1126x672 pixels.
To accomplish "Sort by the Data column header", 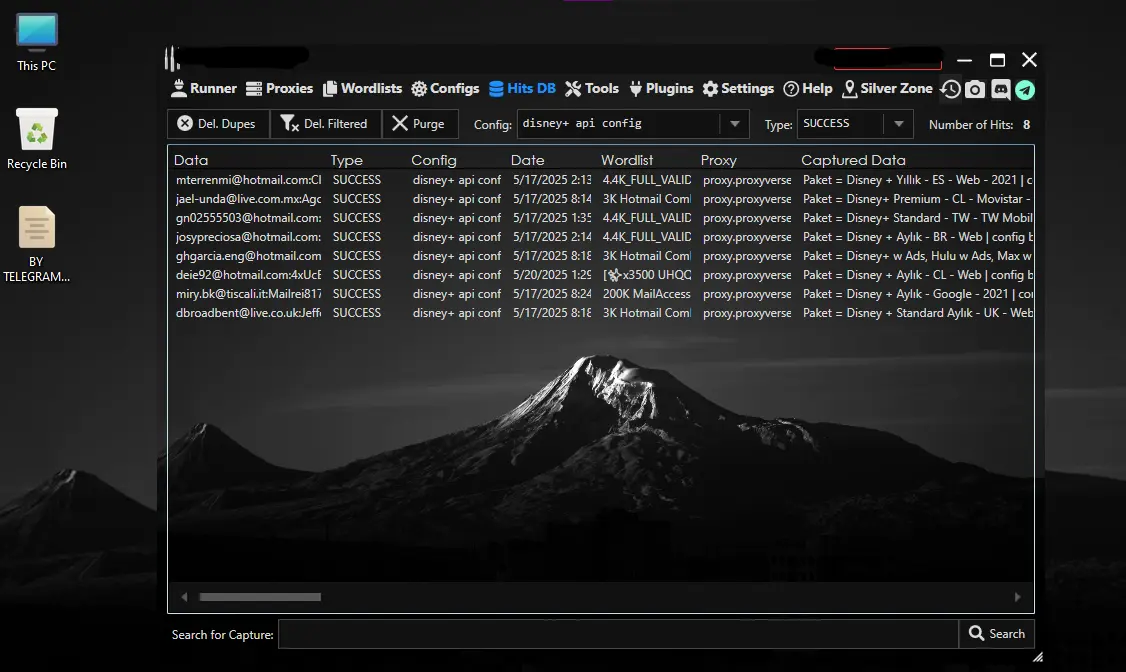I will click(x=191, y=160).
